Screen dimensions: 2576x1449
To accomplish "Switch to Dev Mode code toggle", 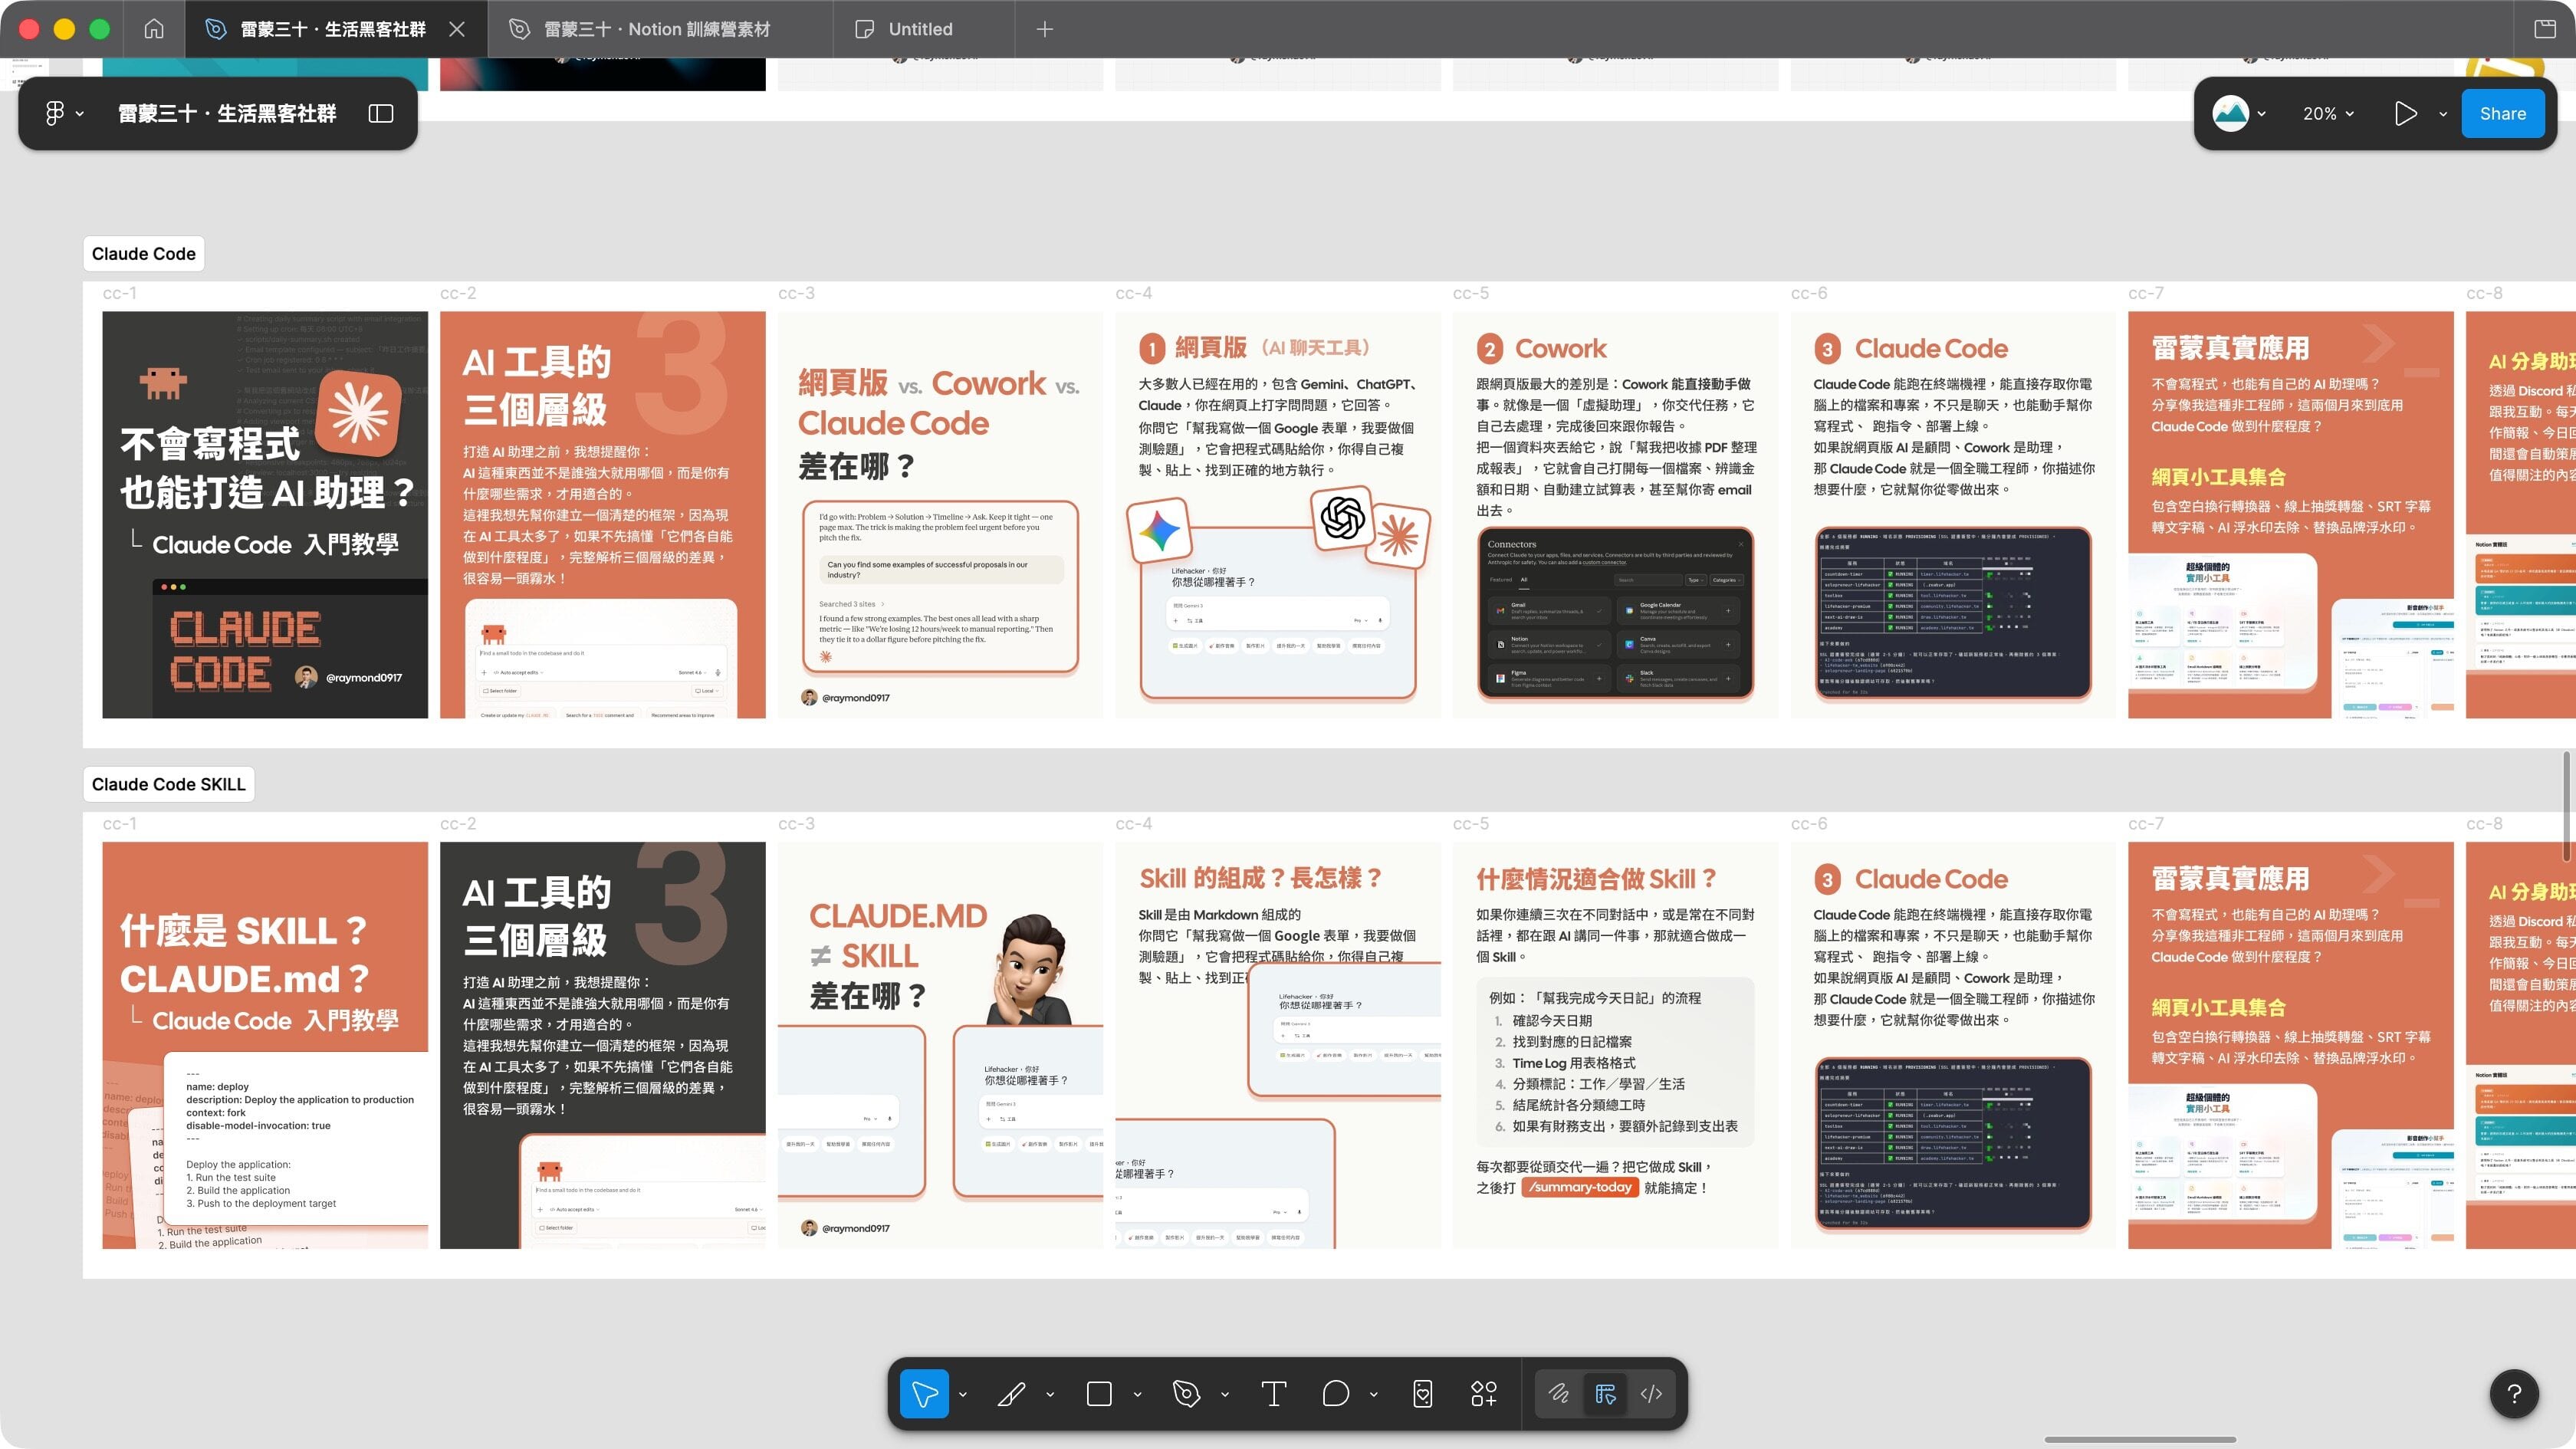I will [x=1651, y=1393].
